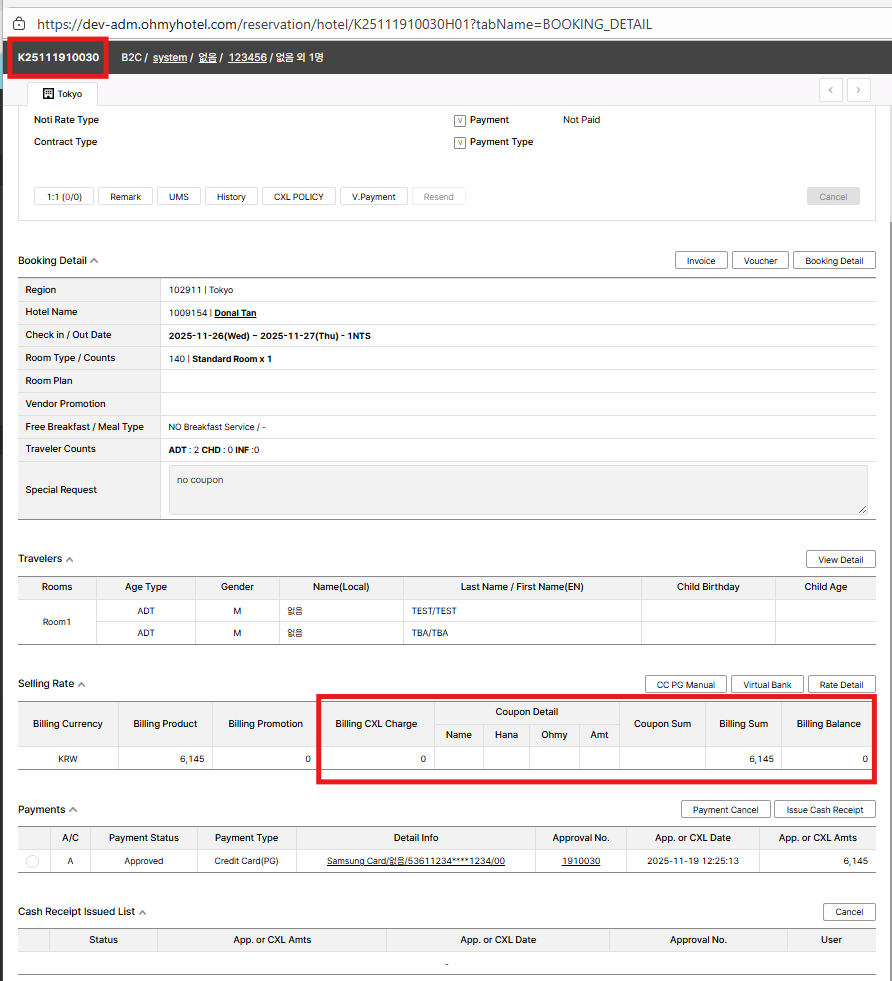The height and width of the screenshot is (981, 892).
Task: Toggle the V icon beside Payment Type
Action: click(460, 142)
